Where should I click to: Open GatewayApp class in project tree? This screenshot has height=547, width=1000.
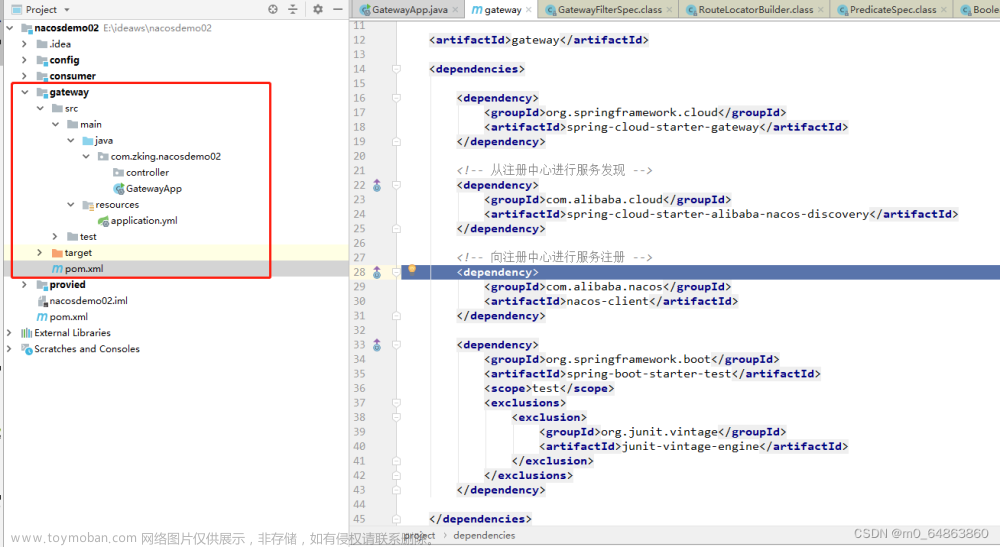pyautogui.click(x=154, y=189)
